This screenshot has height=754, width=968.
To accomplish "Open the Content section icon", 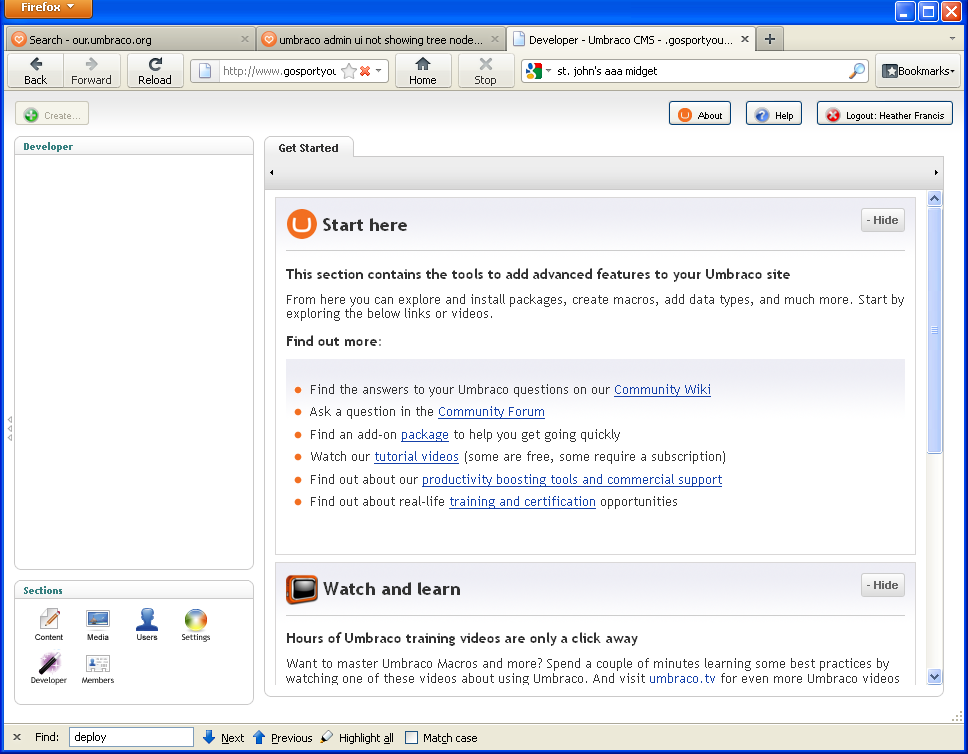I will click(x=49, y=620).
